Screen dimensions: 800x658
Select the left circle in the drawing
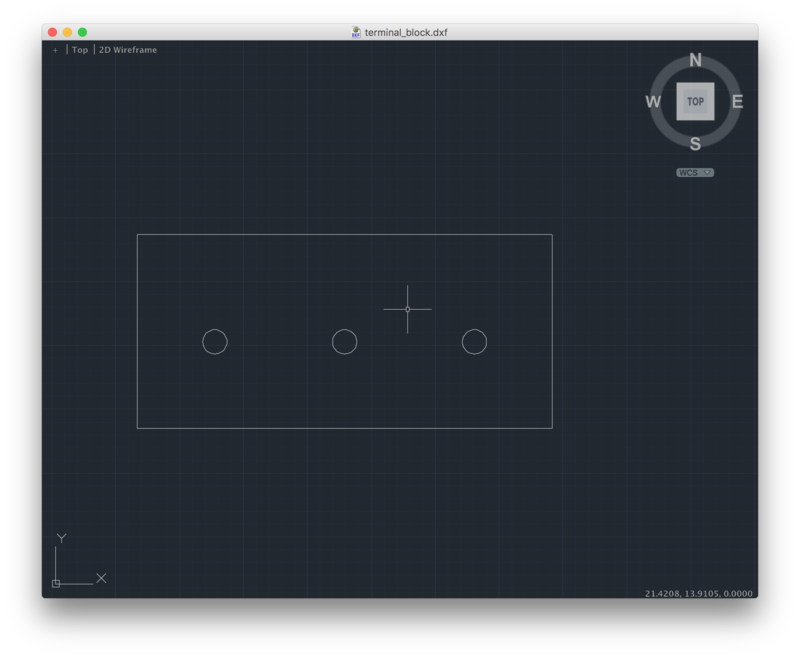point(215,342)
